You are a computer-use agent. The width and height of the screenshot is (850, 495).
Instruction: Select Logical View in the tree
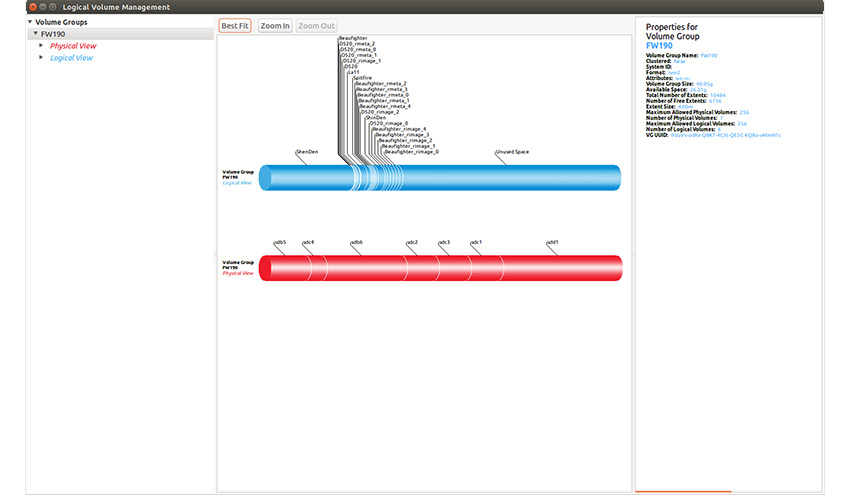point(71,58)
